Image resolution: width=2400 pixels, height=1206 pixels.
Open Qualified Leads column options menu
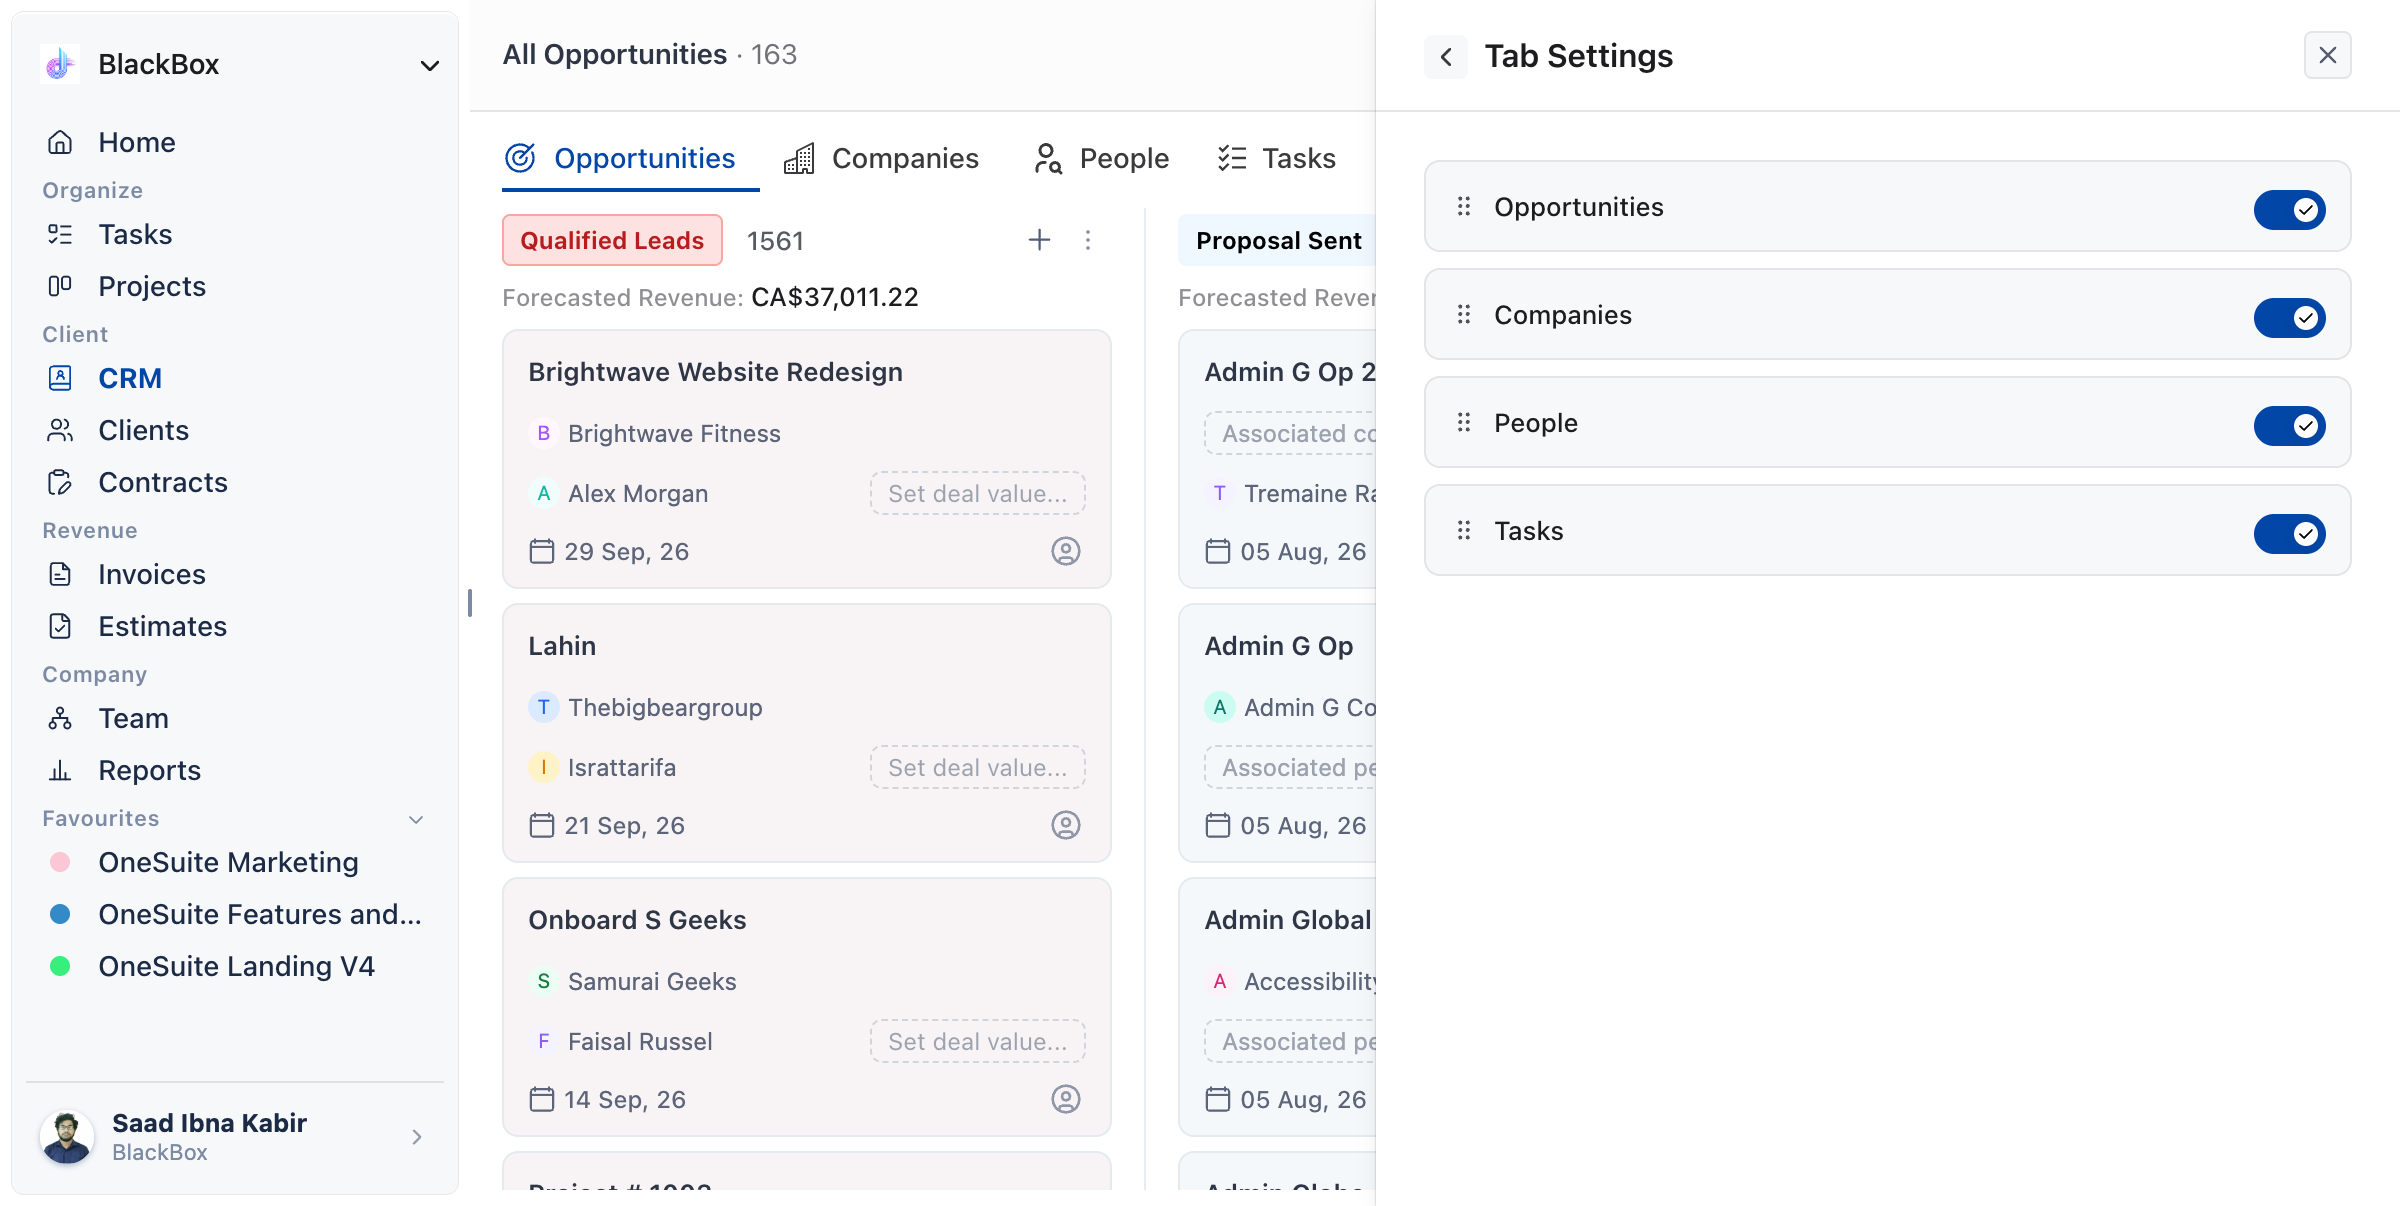click(1088, 240)
